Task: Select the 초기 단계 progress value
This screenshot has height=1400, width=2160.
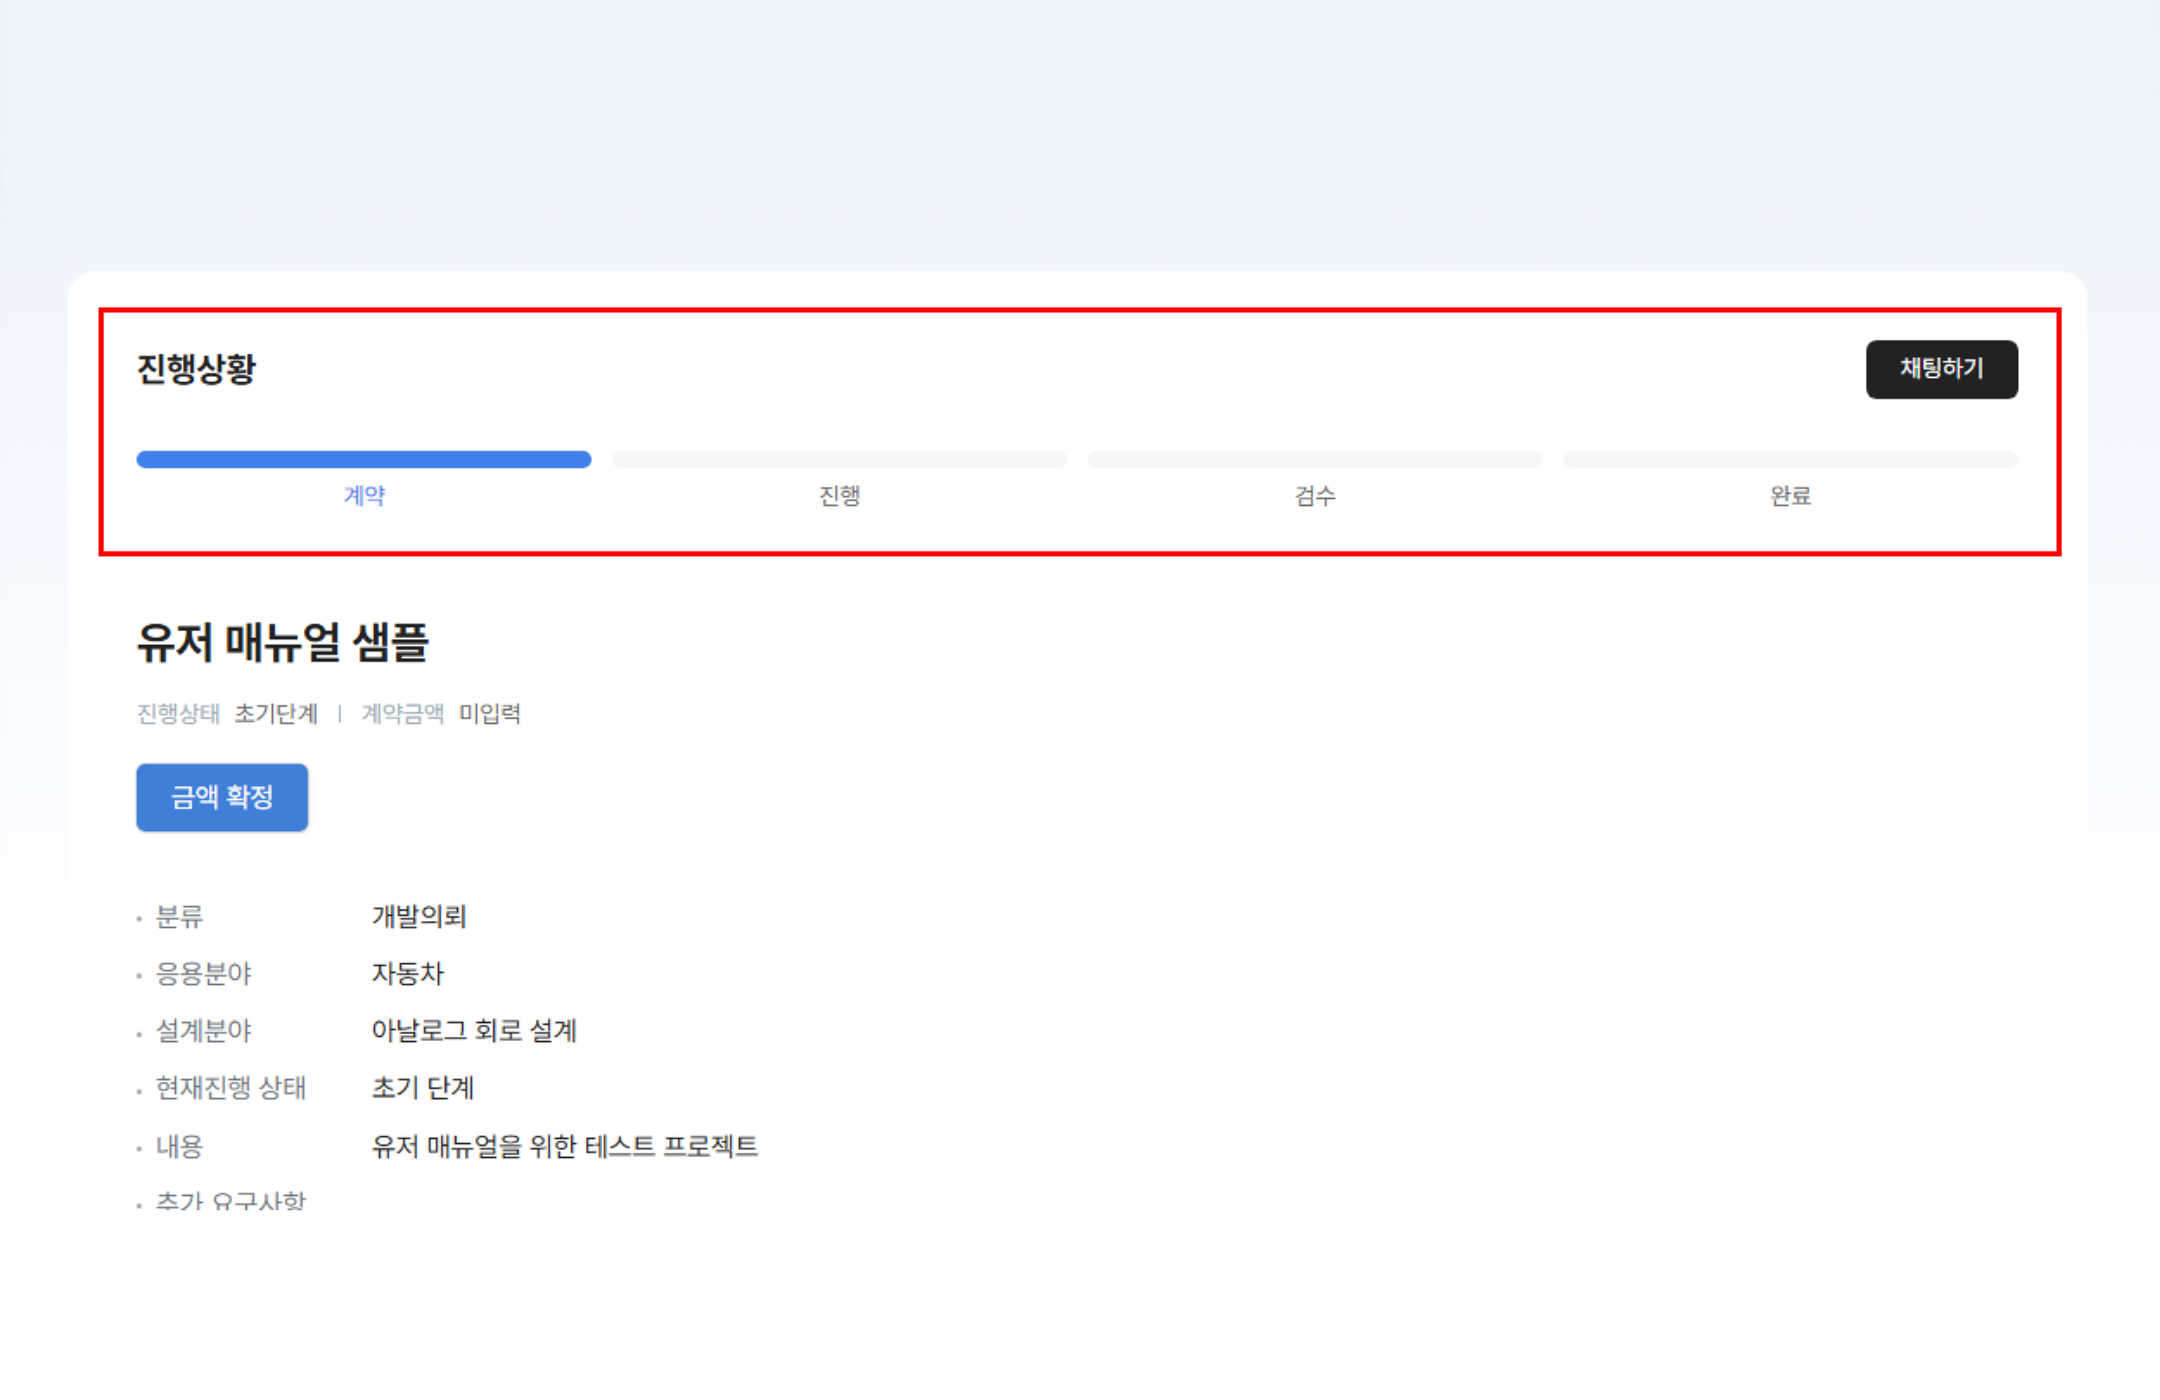Action: click(x=422, y=1088)
